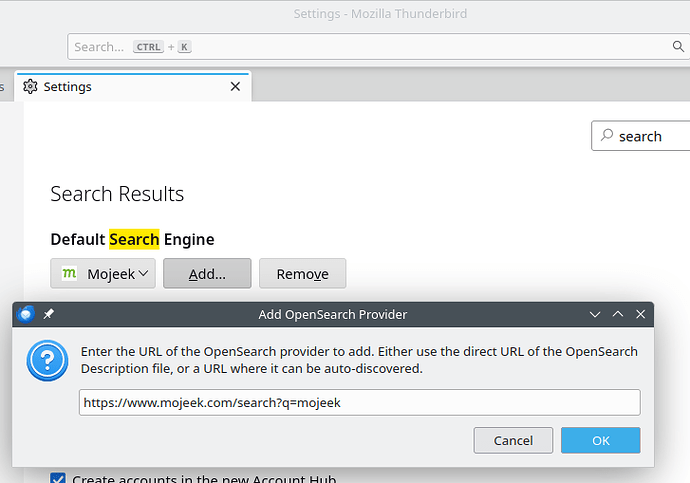Click the question mark icon in the dialog
Screen dimensions: 690x483
pos(48,360)
